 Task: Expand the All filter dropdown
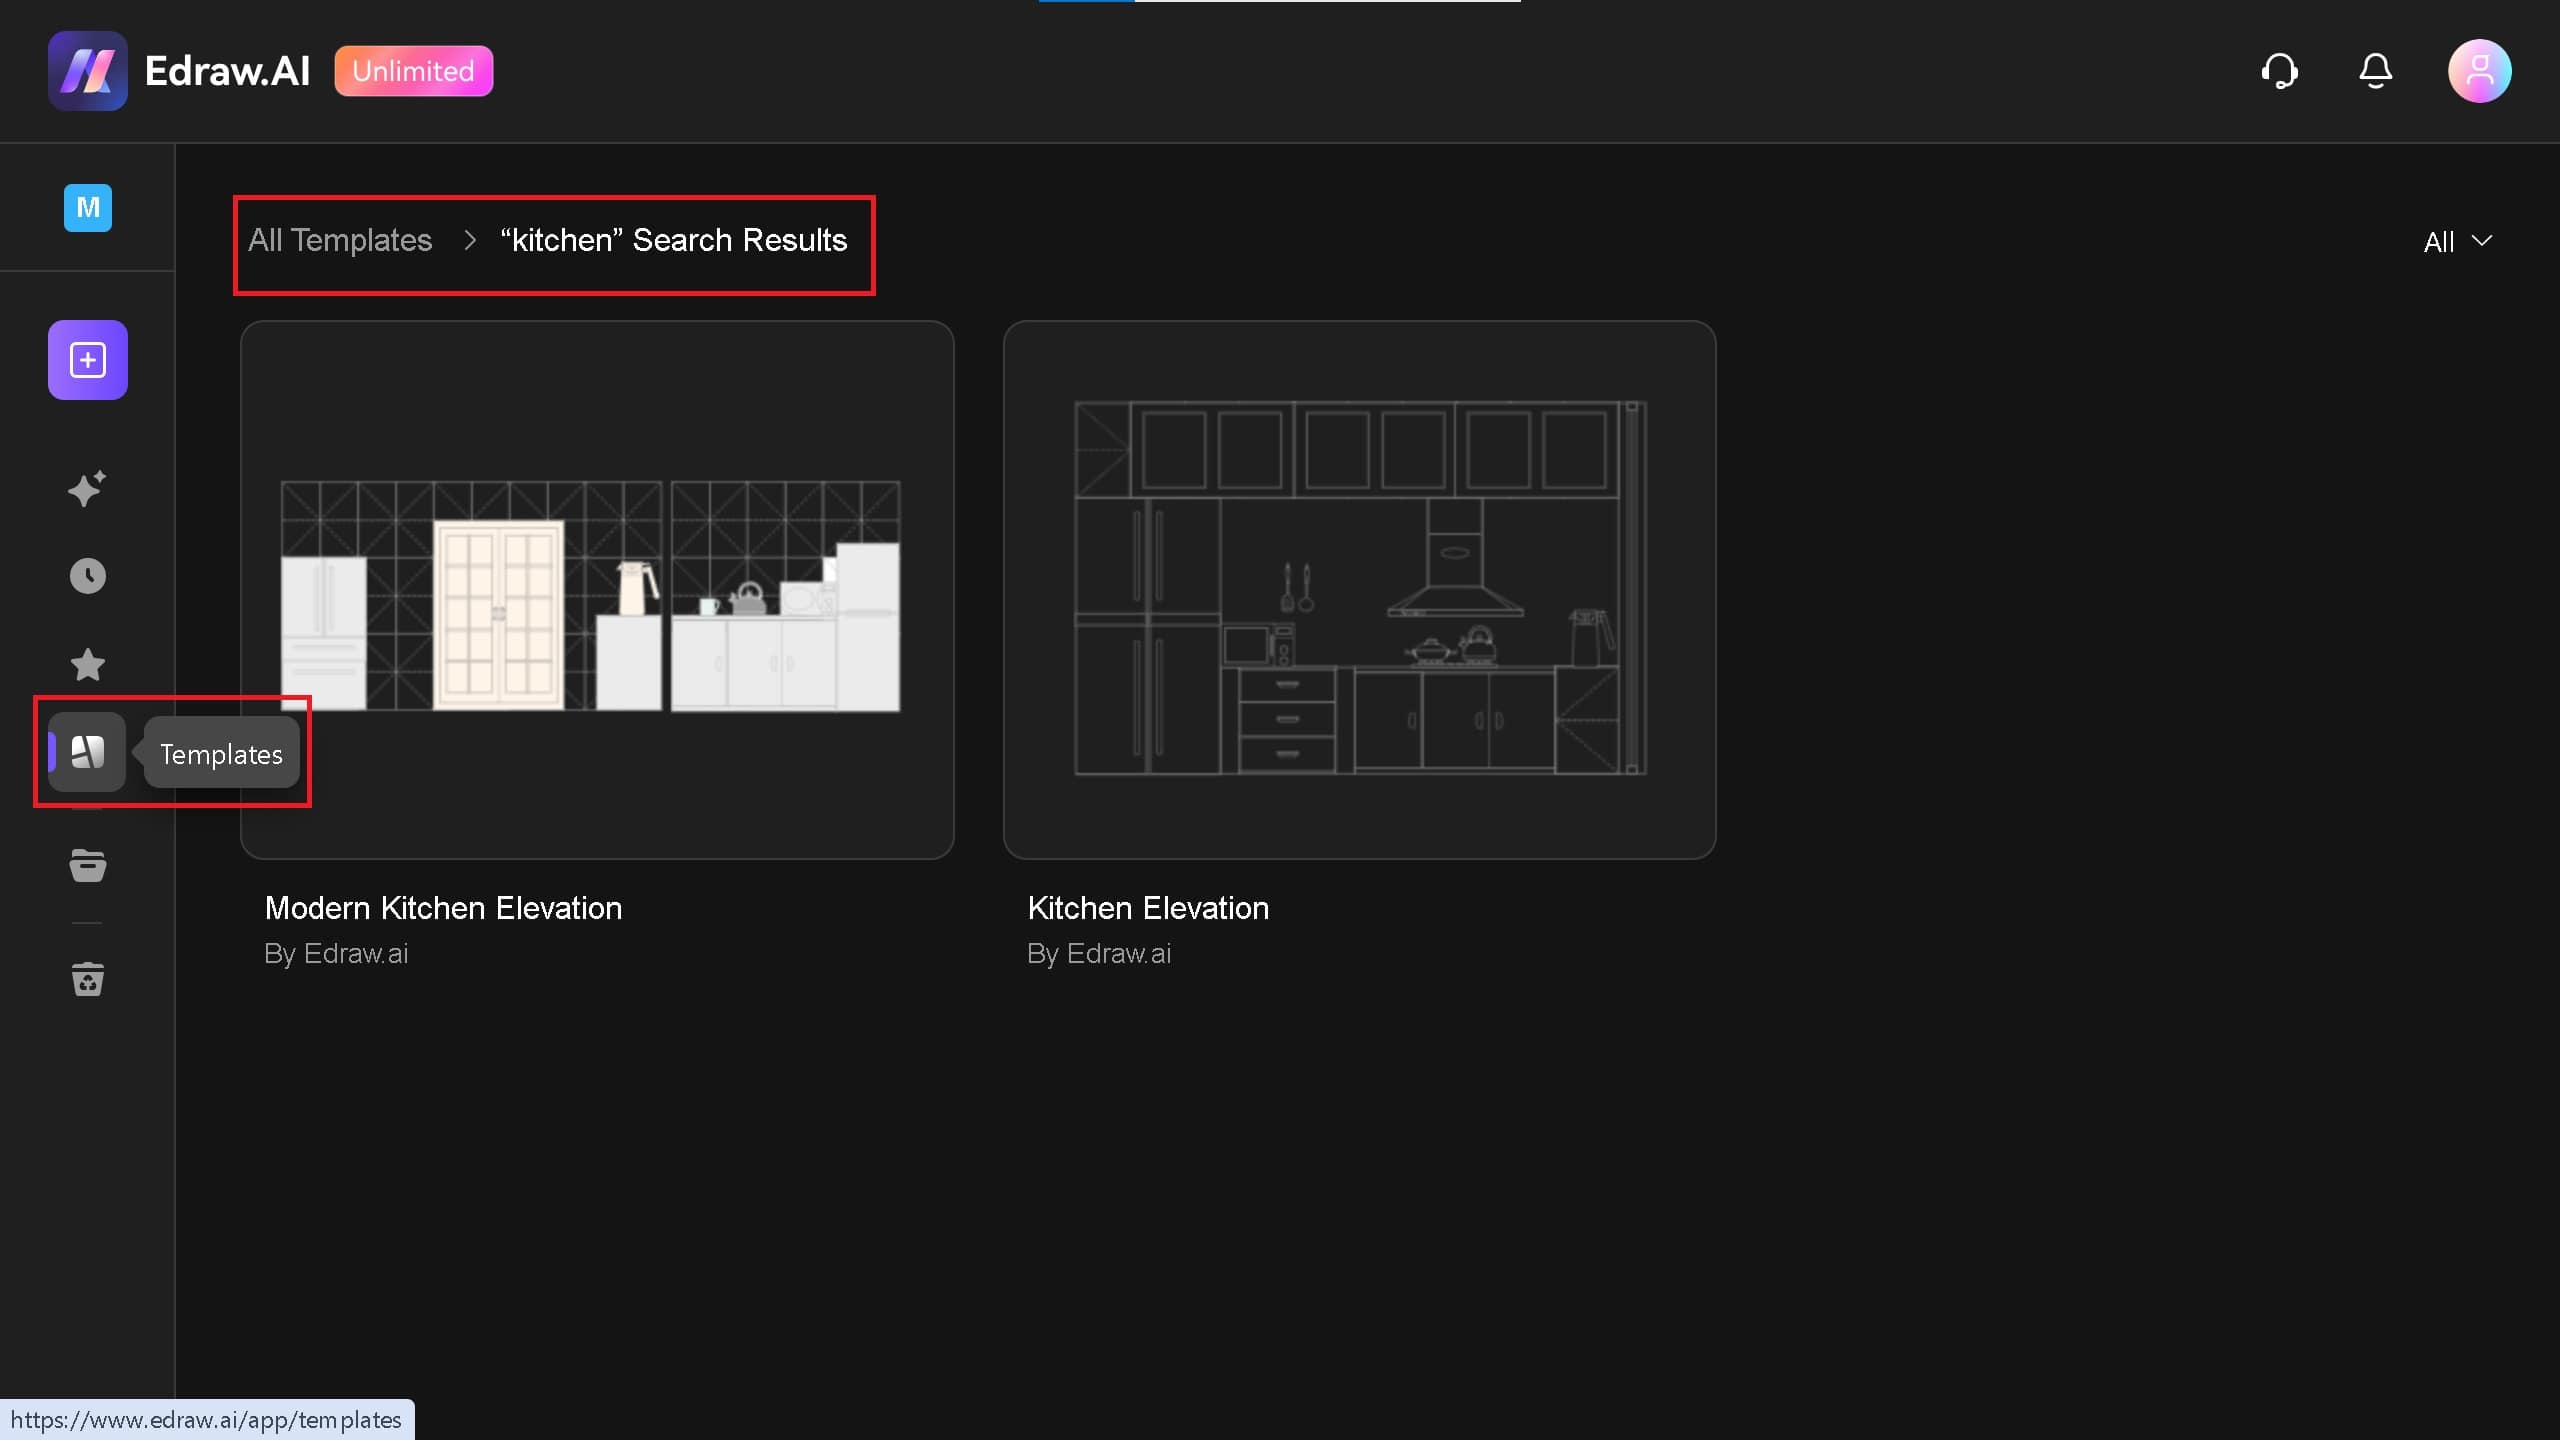2458,242
